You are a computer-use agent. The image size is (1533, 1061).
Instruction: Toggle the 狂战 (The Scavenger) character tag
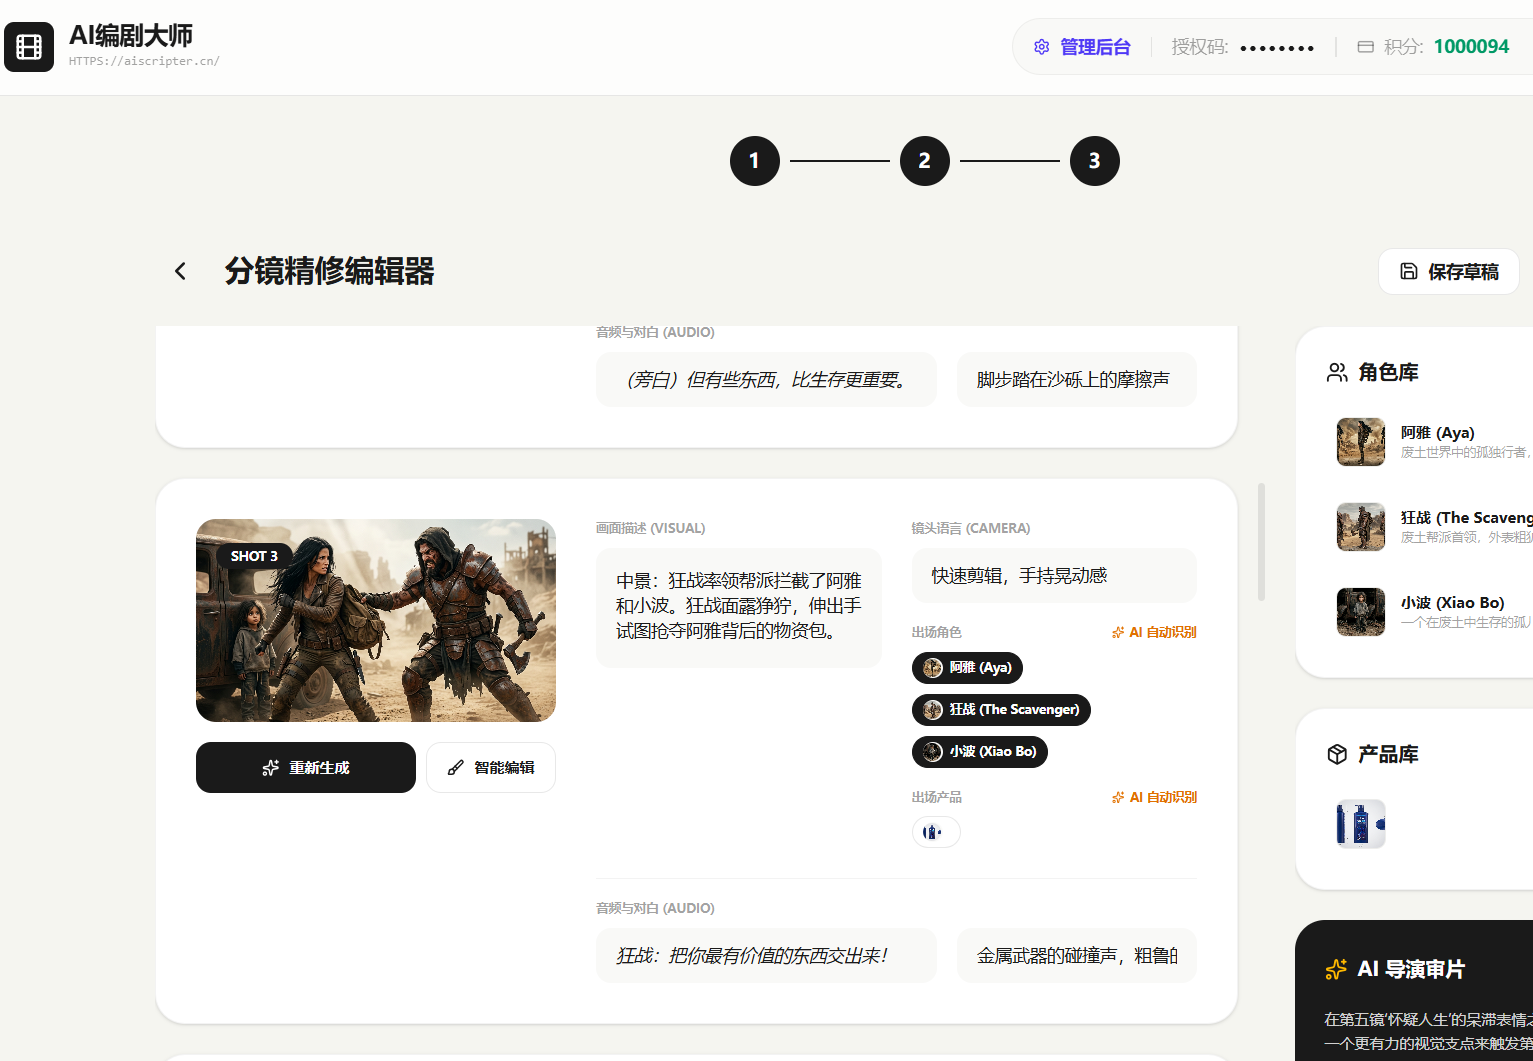[x=1001, y=710]
